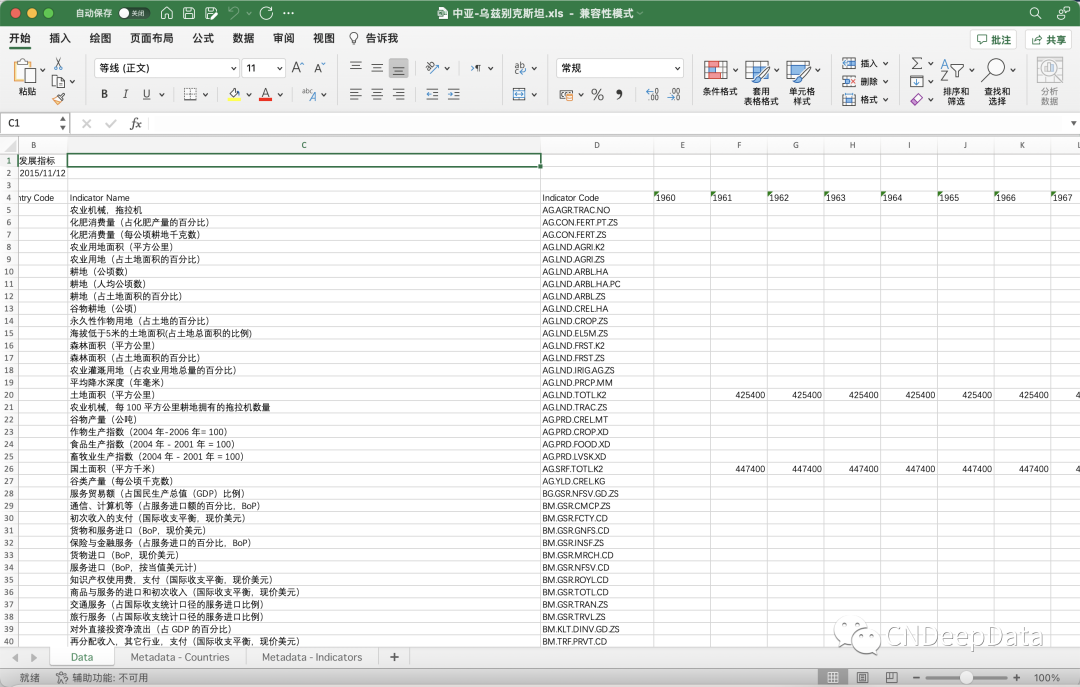Click the AutoSum sigma icon
1080x687 pixels.
coord(916,63)
